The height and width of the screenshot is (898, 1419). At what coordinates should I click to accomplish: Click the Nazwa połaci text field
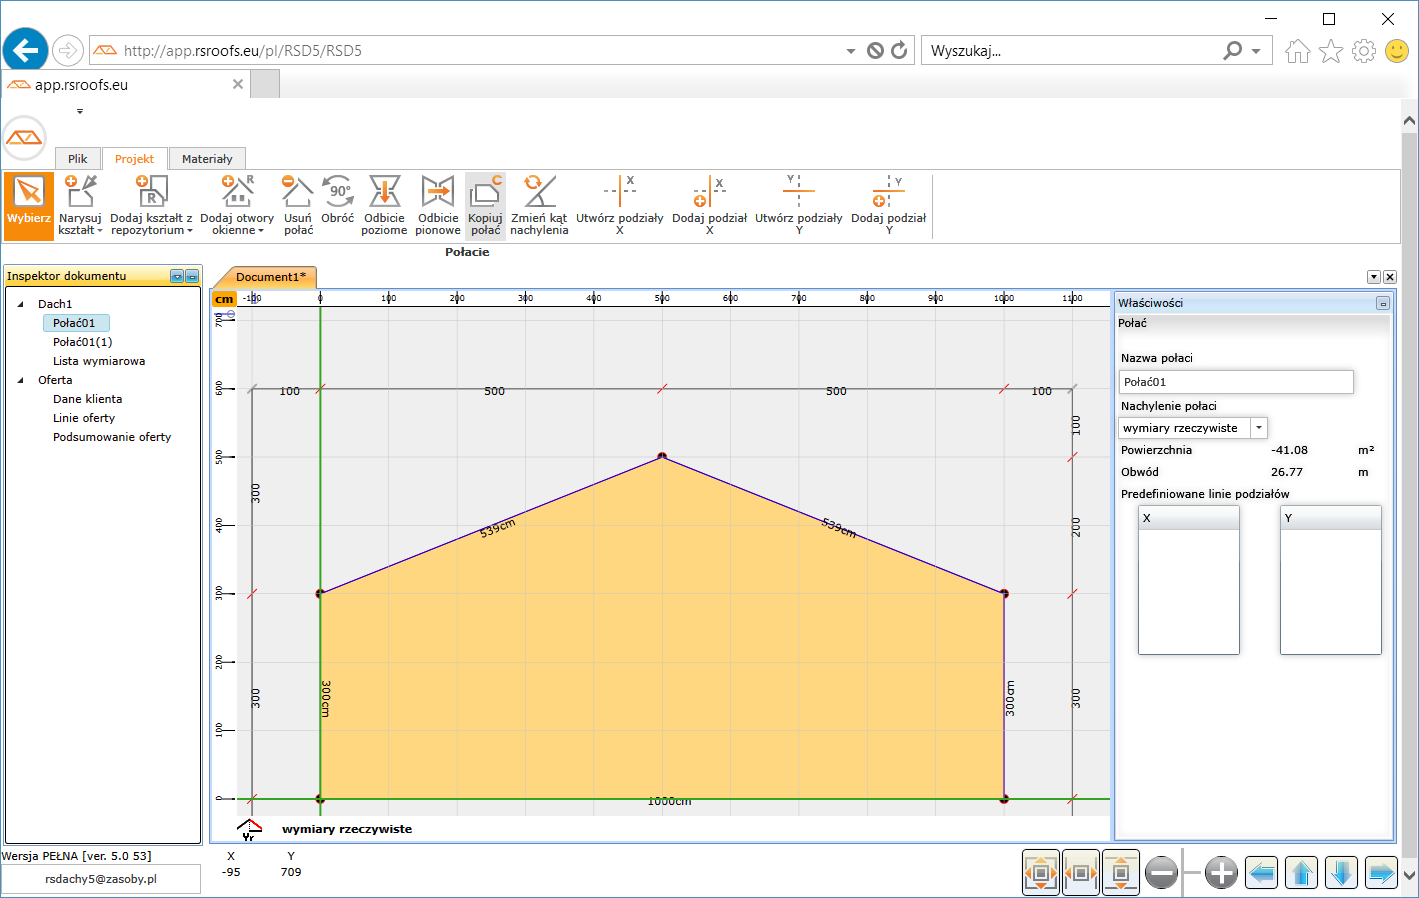tap(1235, 382)
